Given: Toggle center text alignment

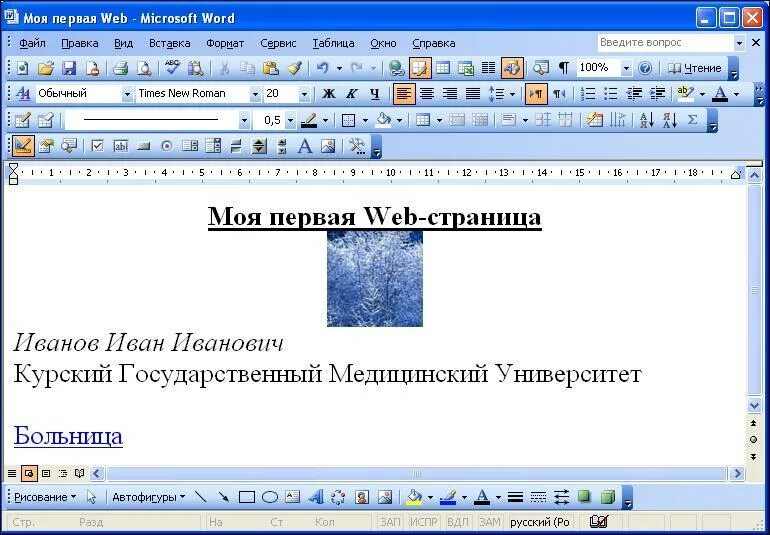Looking at the screenshot, I should (x=427, y=93).
